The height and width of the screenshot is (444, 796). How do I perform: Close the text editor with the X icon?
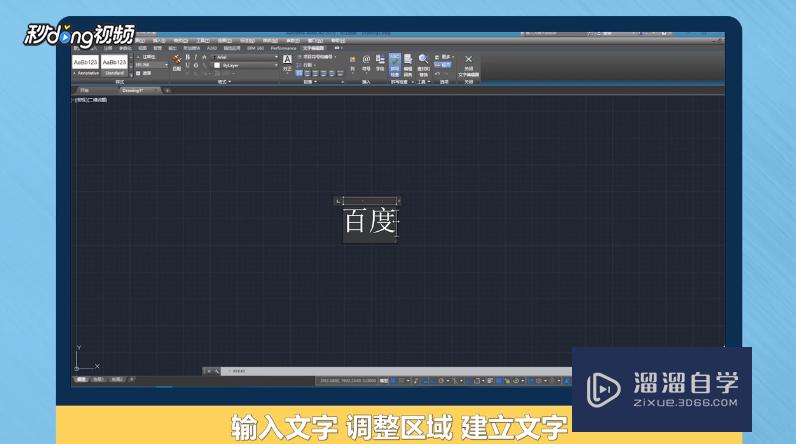(x=469, y=59)
